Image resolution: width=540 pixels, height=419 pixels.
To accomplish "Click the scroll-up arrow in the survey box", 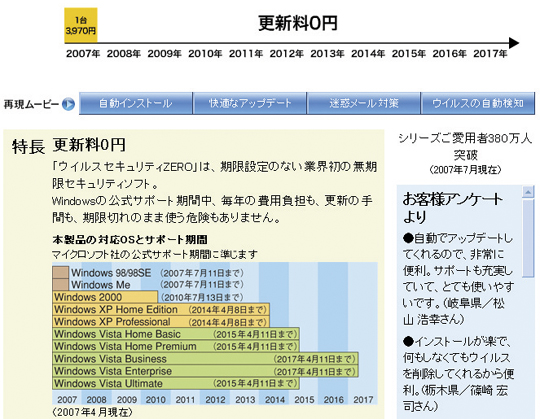I will point(528,192).
